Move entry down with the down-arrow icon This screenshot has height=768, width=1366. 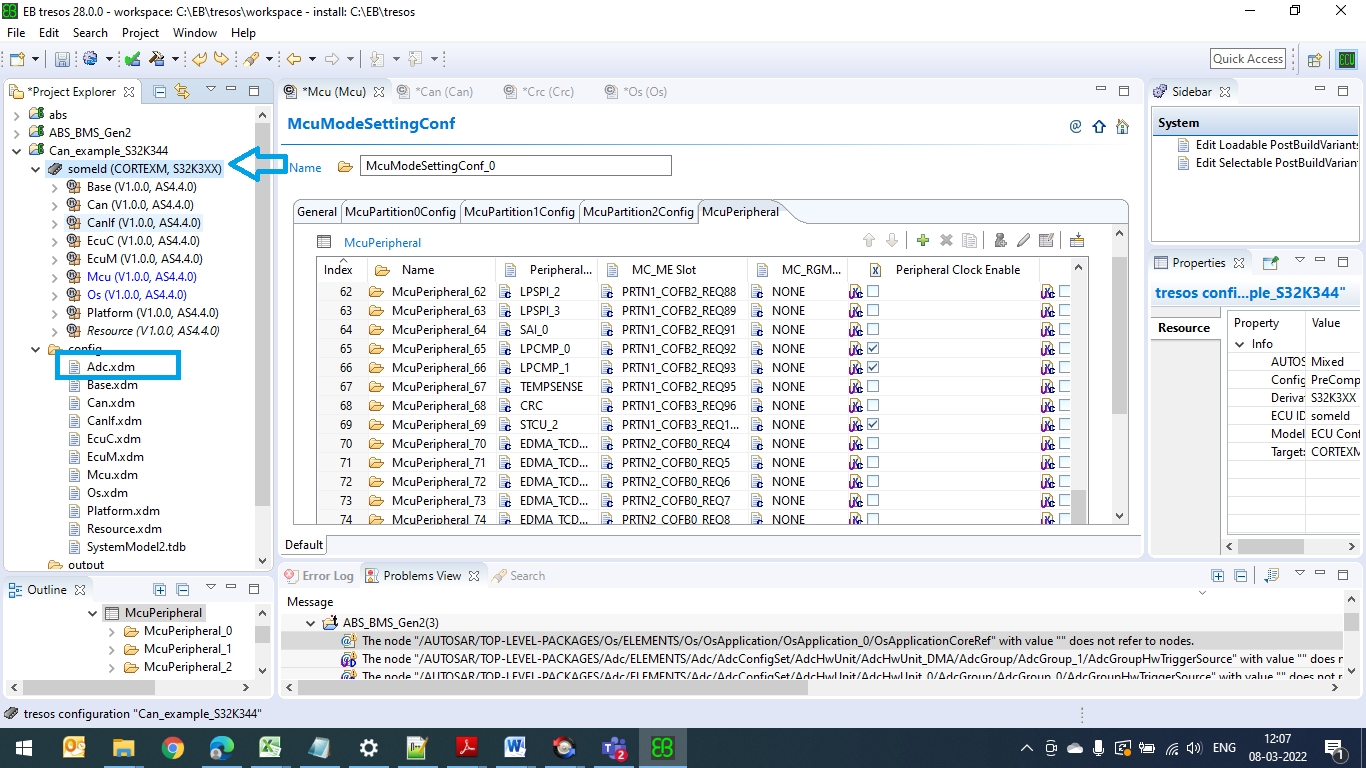tap(890, 240)
